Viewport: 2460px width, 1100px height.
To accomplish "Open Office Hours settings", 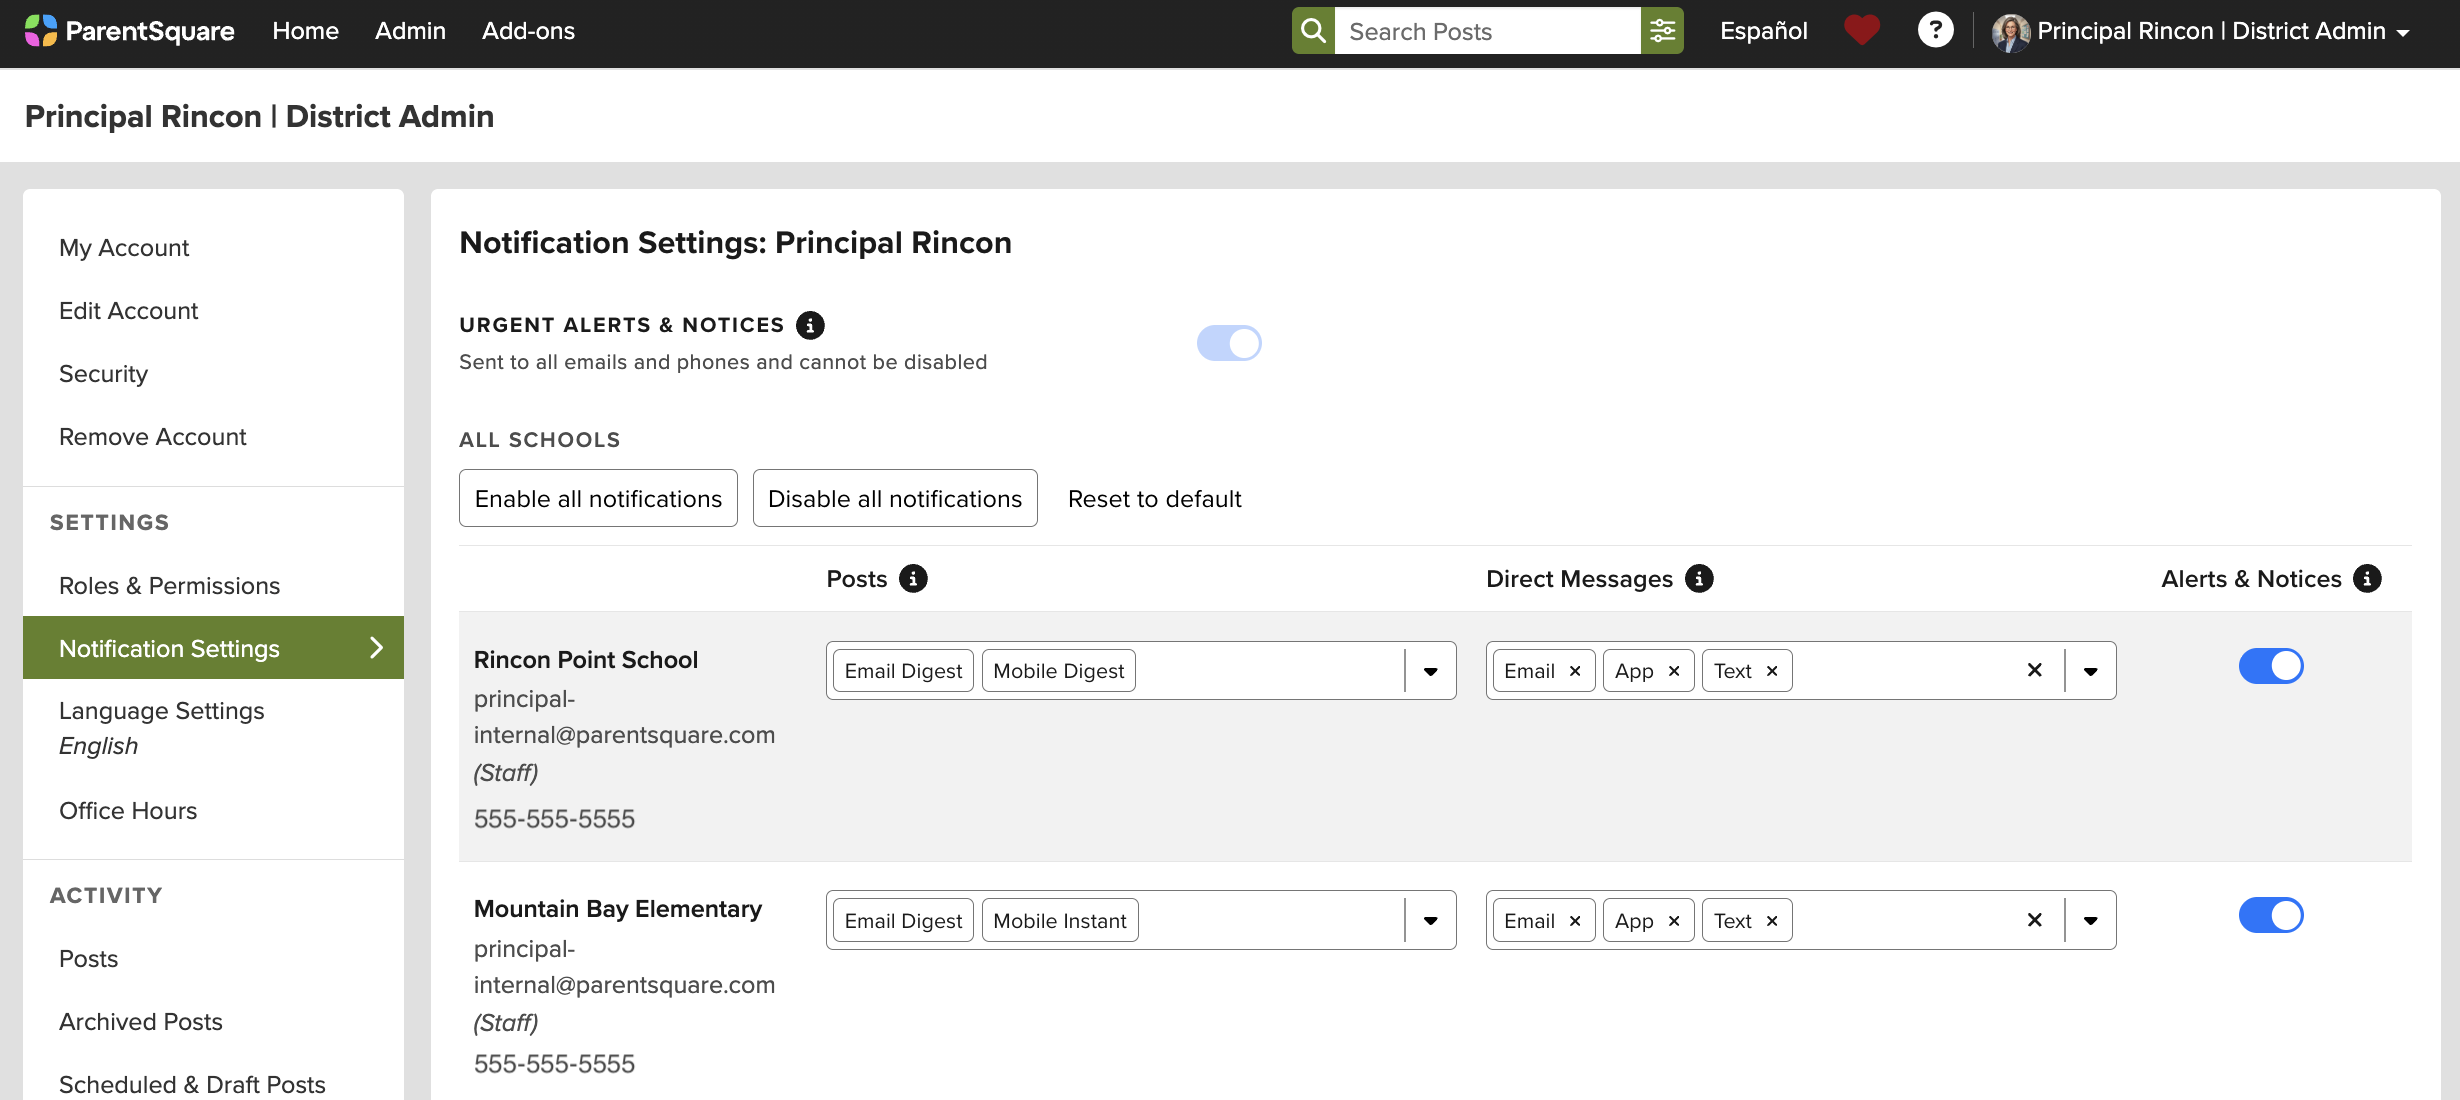I will point(128,811).
